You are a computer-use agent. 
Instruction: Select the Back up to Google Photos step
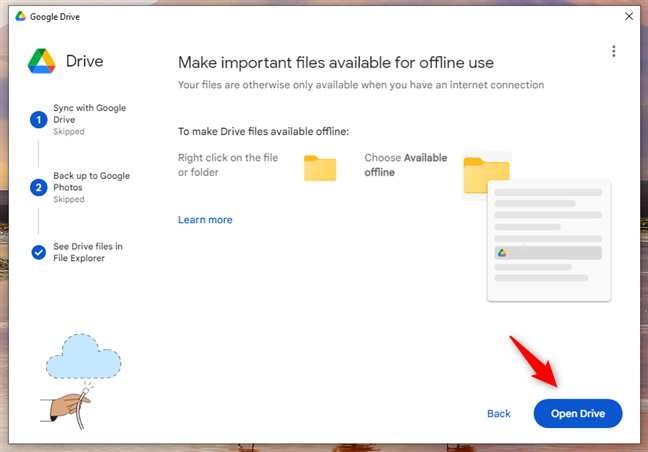(91, 181)
